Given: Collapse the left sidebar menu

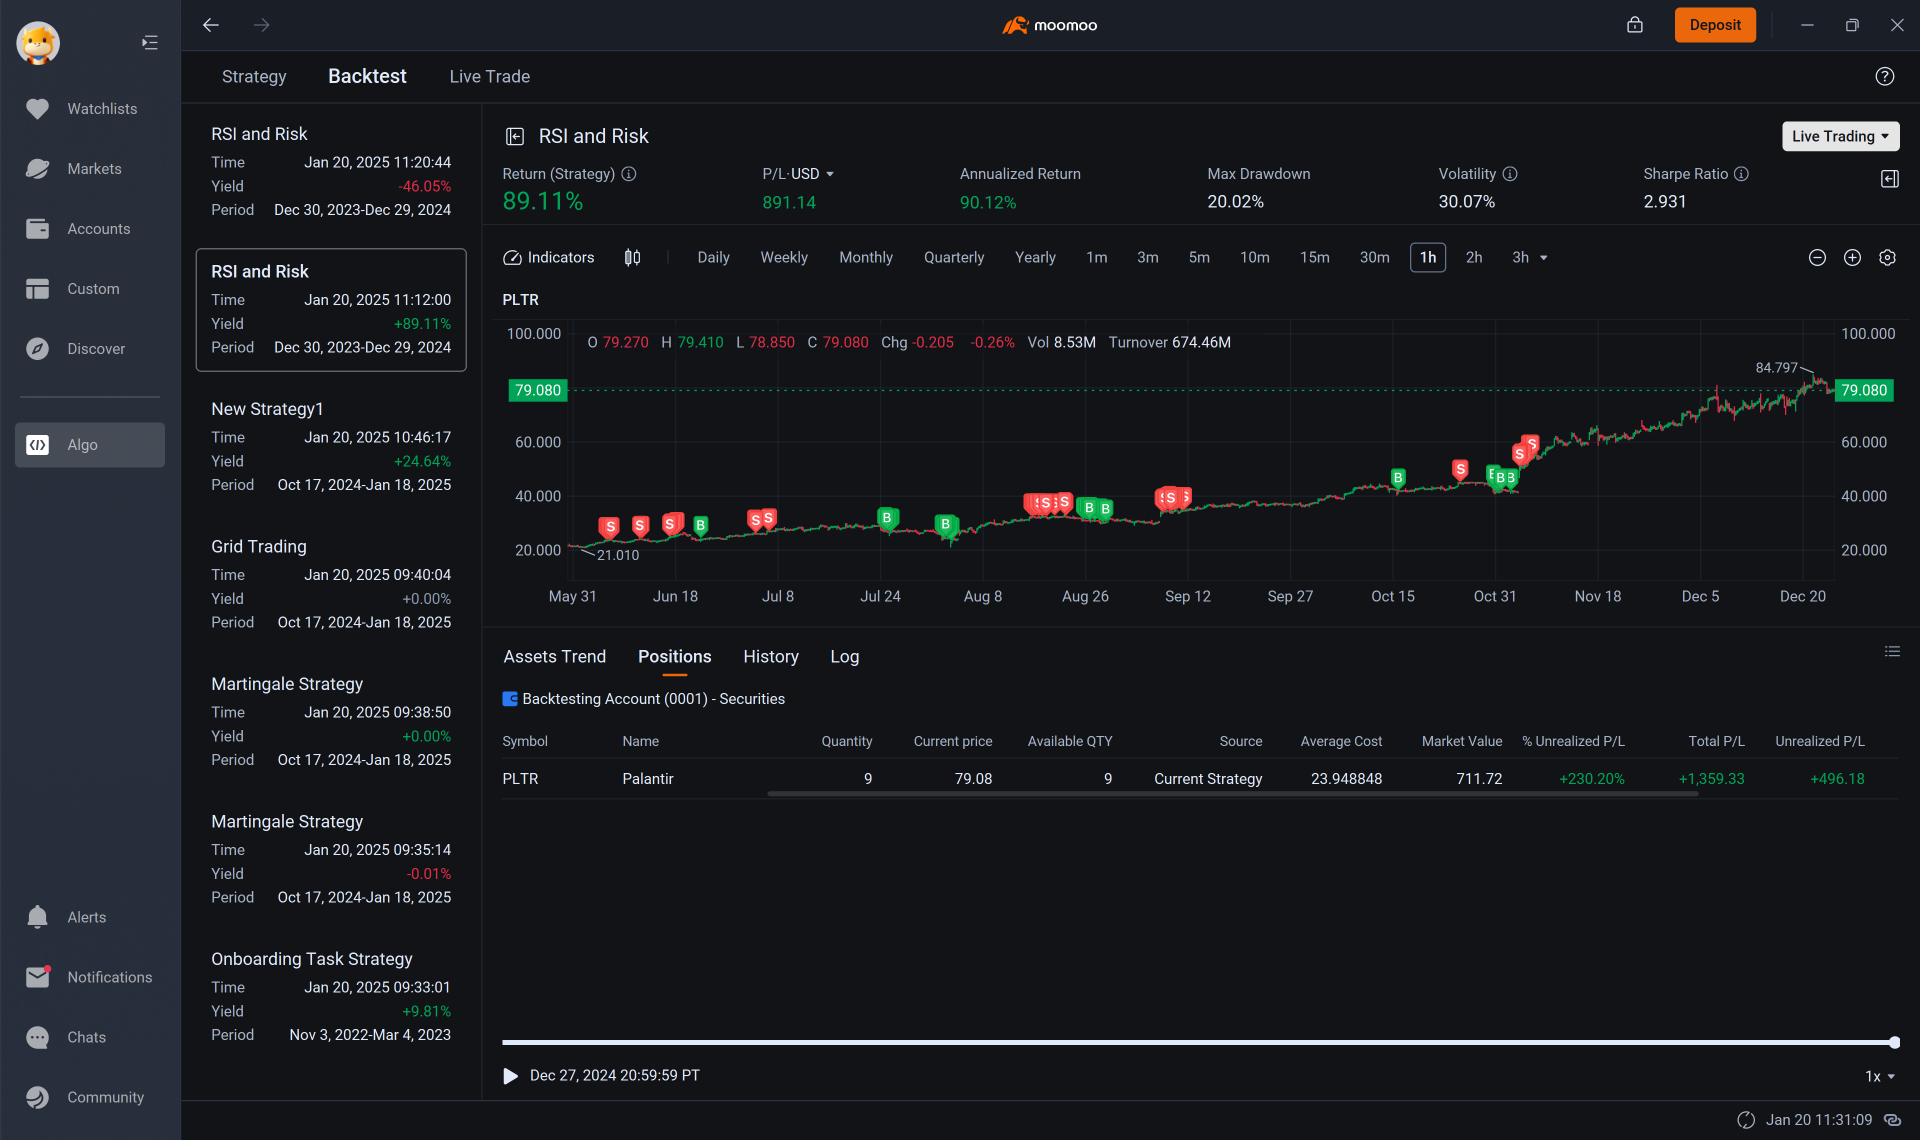Looking at the screenshot, I should [x=150, y=42].
